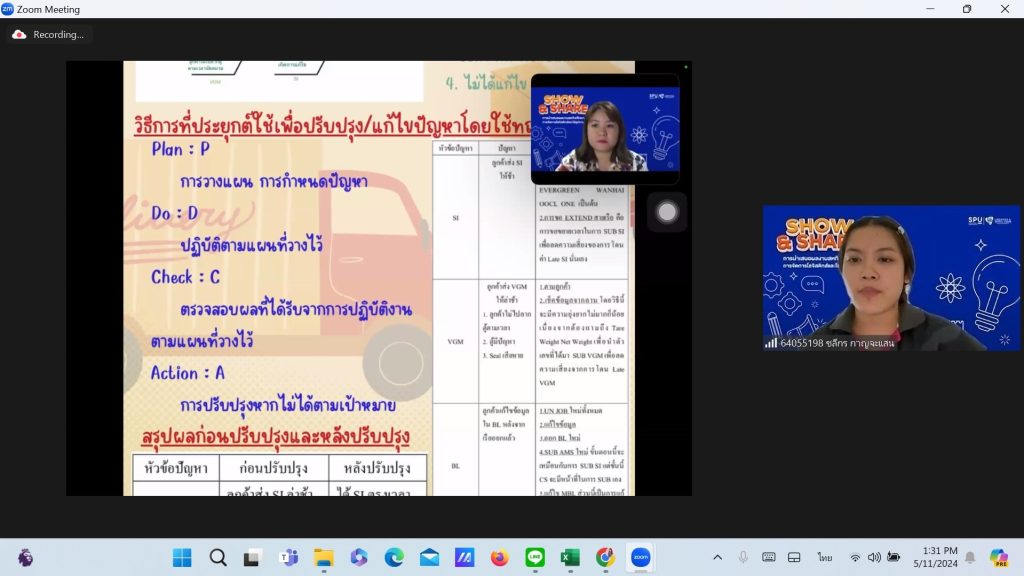Check battery status in system tray
This screenshot has height=576, width=1024.
pos(893,558)
